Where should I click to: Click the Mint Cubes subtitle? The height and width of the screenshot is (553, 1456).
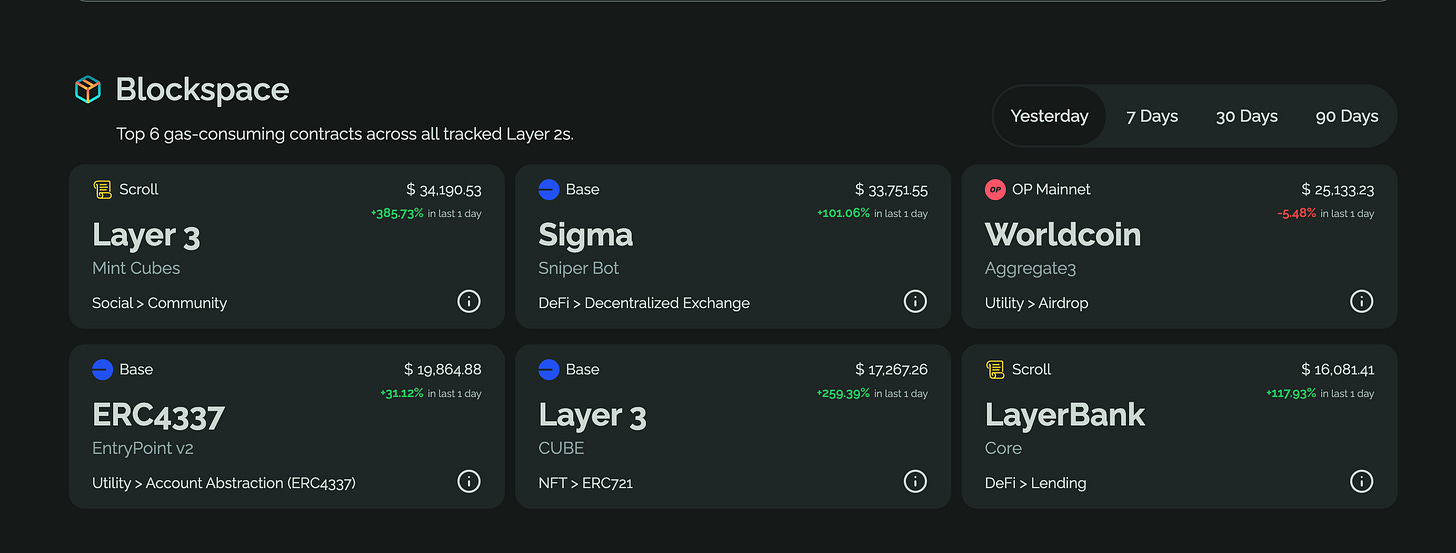tap(136, 268)
